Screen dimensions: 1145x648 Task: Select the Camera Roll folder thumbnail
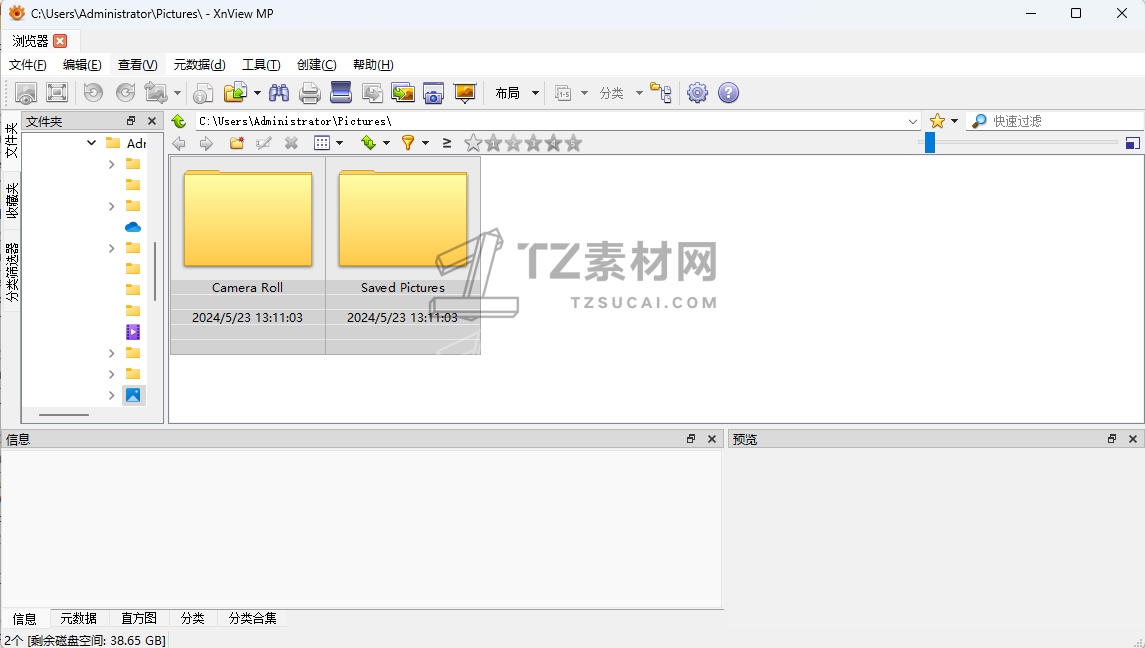coord(248,256)
